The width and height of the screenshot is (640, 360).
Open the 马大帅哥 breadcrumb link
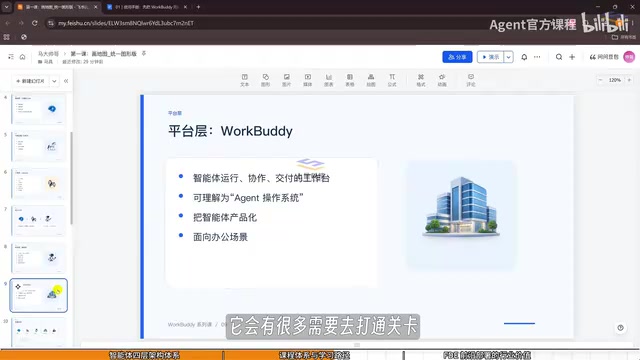tap(48, 54)
